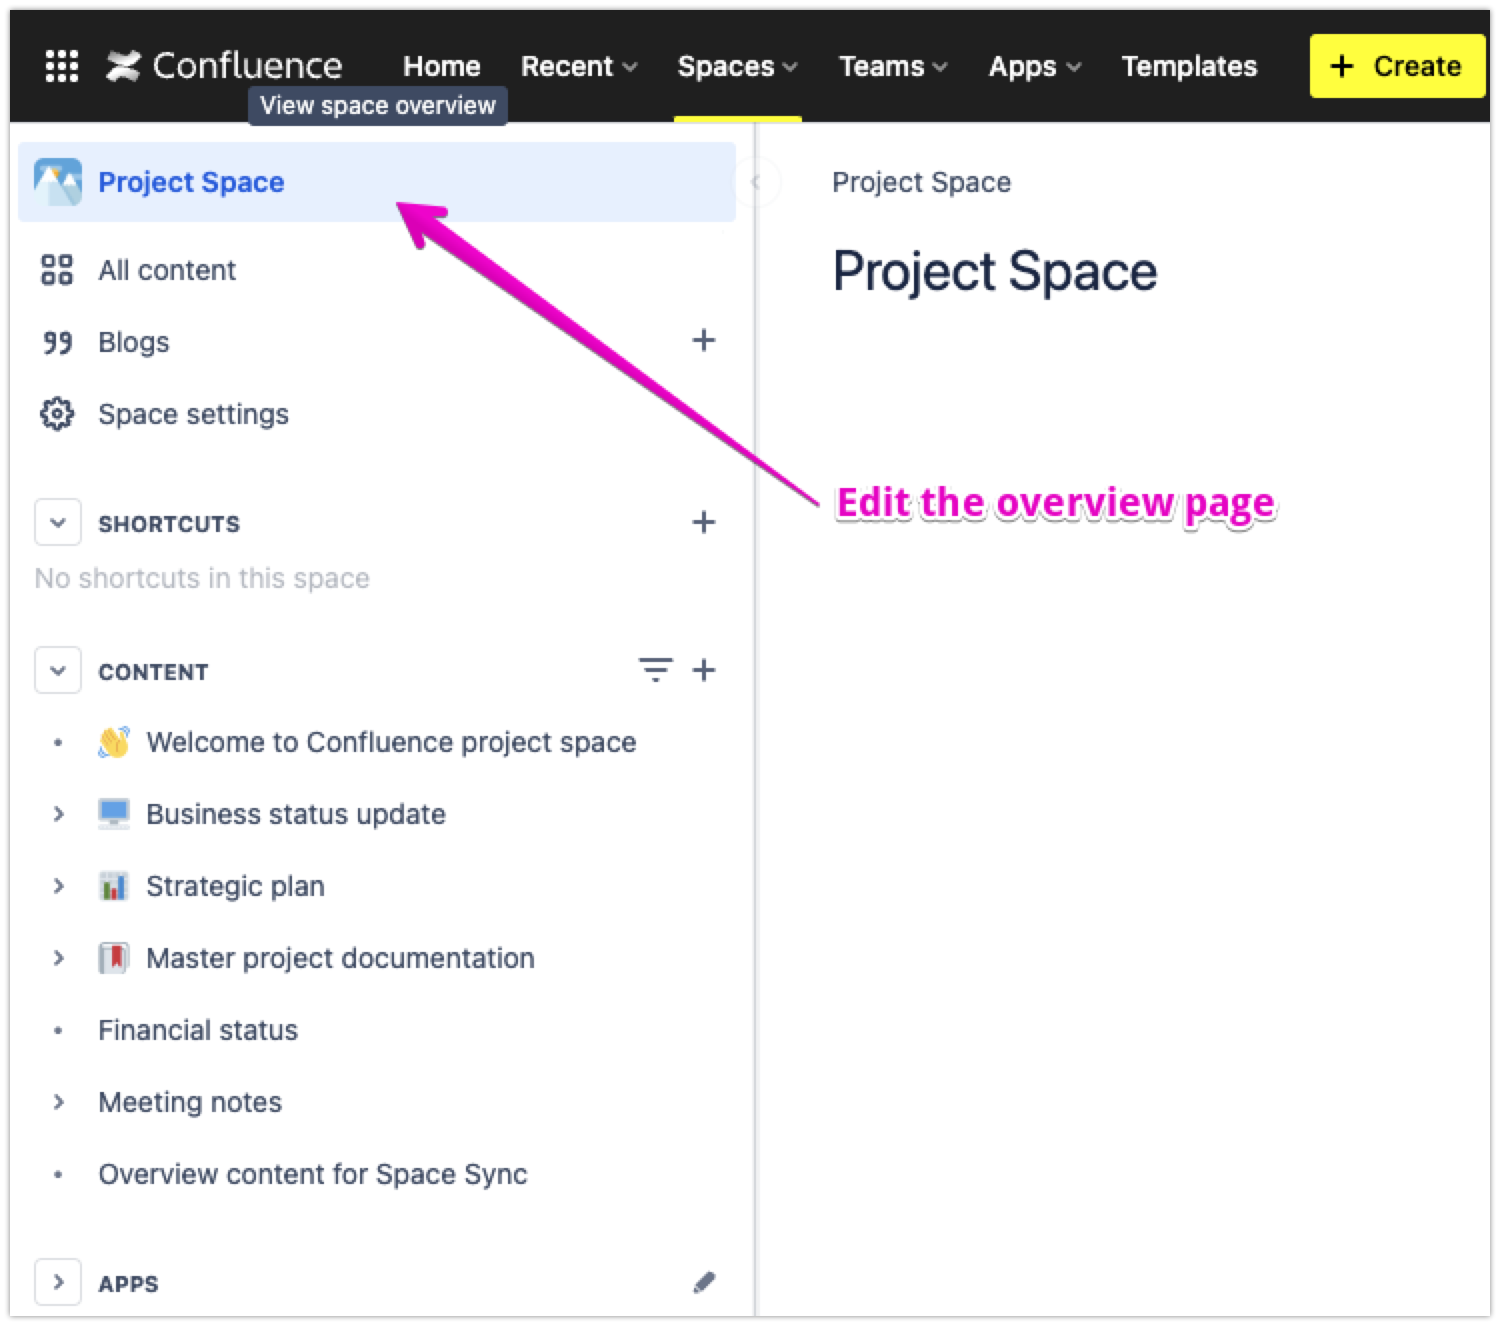This screenshot has width=1500, height=1326.
Task: Expand the Apps section
Action: [x=58, y=1282]
